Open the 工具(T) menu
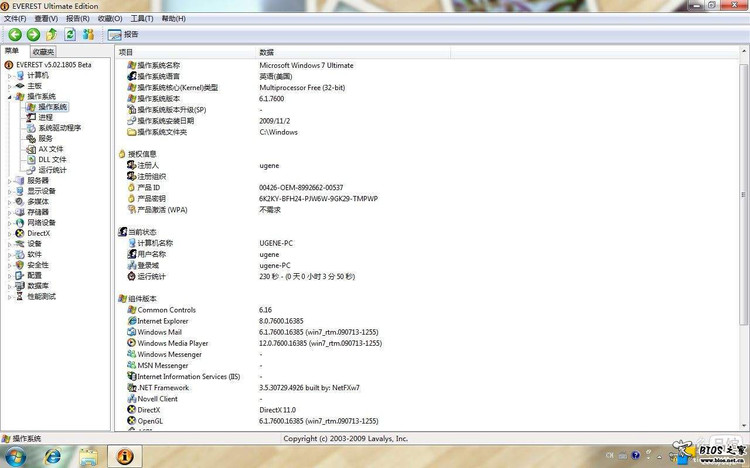This screenshot has width=750, height=468. point(142,19)
